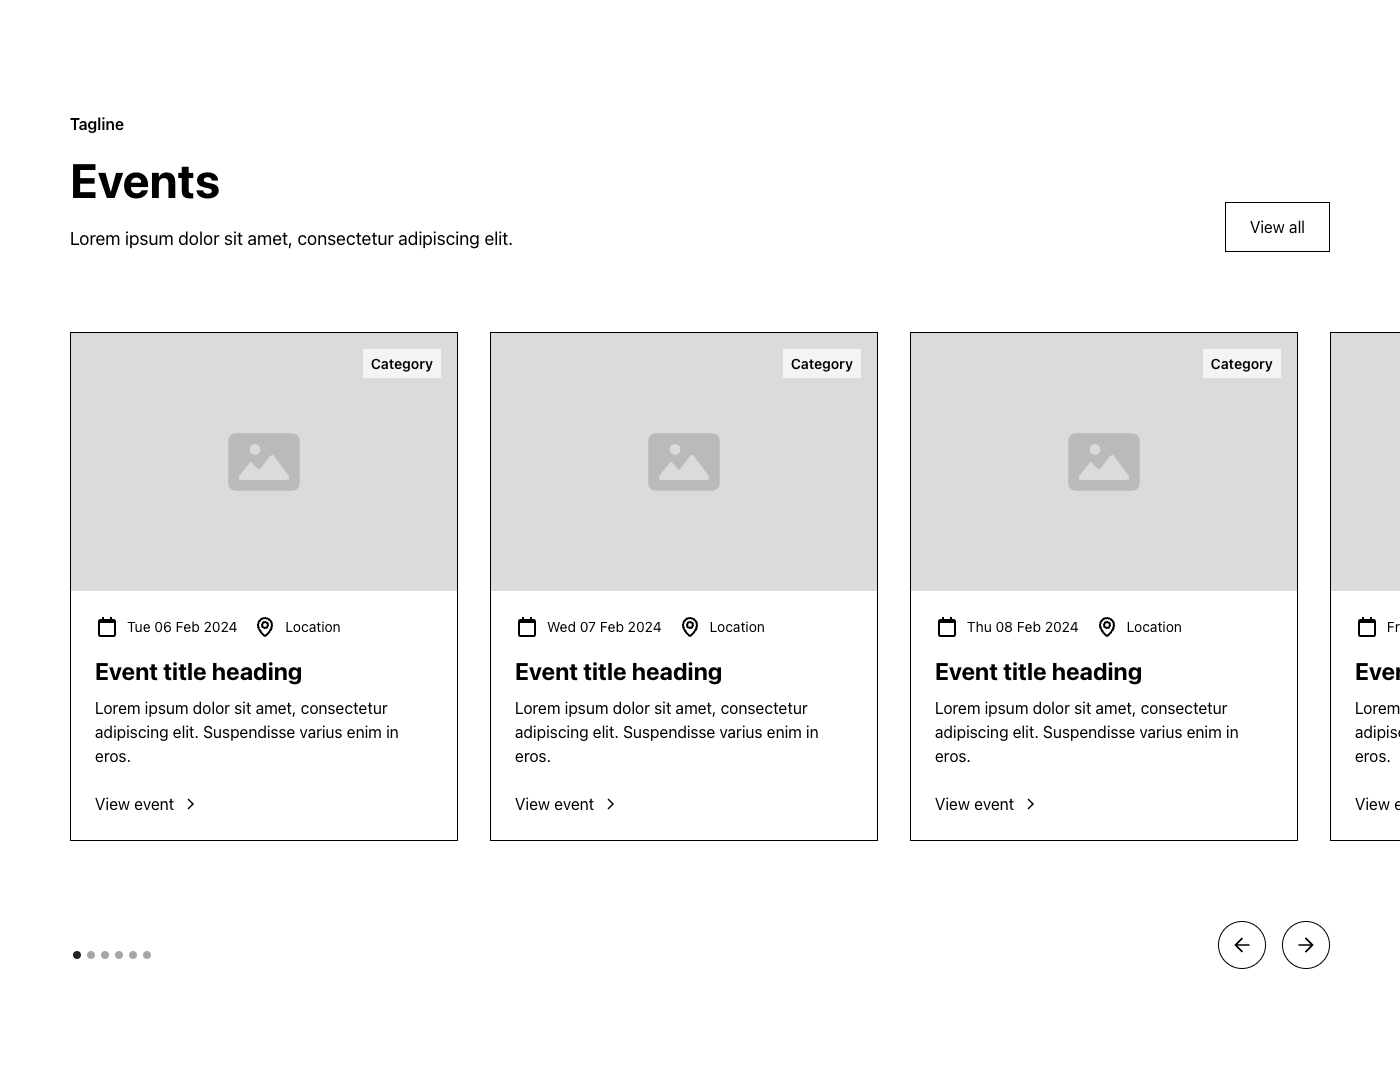This screenshot has height=1081, width=1400.
Task: Open View event link in Wed 07 Feb card
Action: pos(566,804)
